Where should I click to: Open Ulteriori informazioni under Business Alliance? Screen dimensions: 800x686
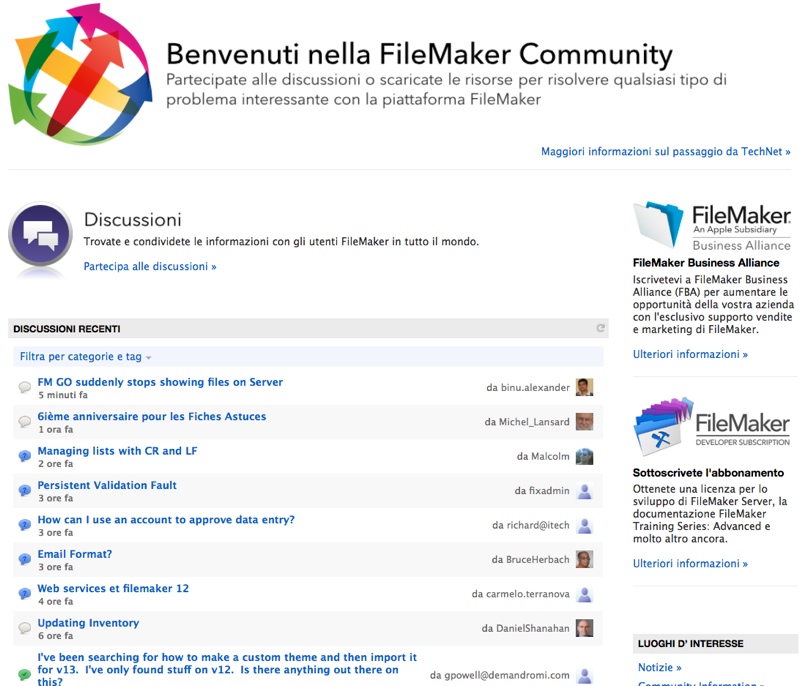point(690,354)
